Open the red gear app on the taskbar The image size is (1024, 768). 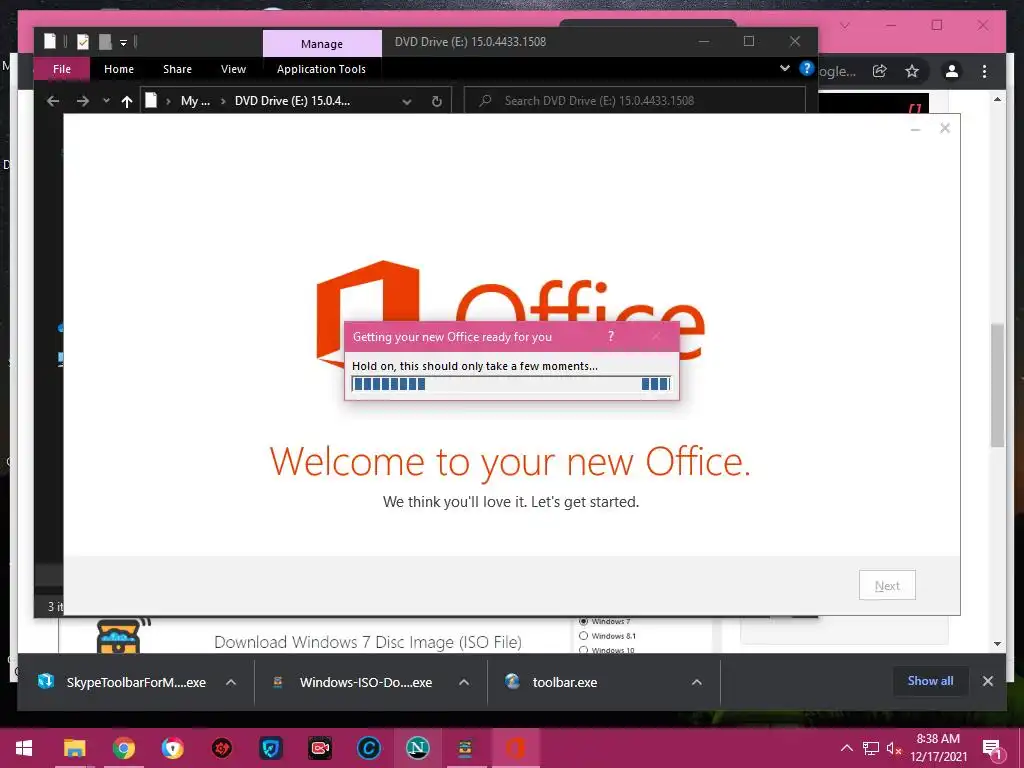tap(221, 748)
